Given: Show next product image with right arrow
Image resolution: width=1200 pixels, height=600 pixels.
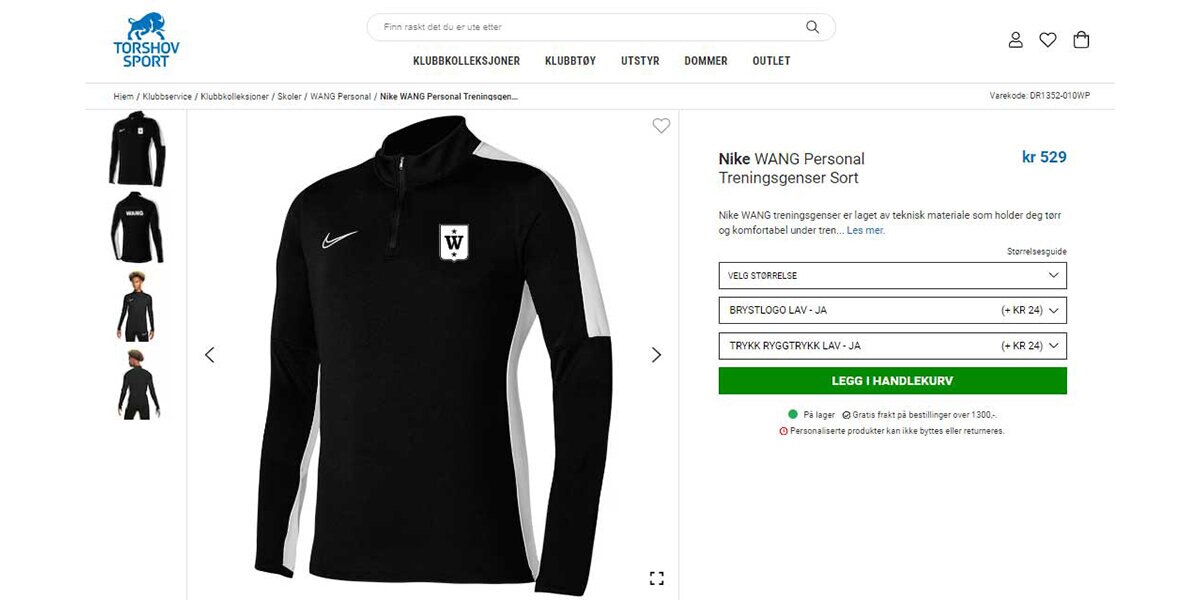Looking at the screenshot, I should pos(656,355).
